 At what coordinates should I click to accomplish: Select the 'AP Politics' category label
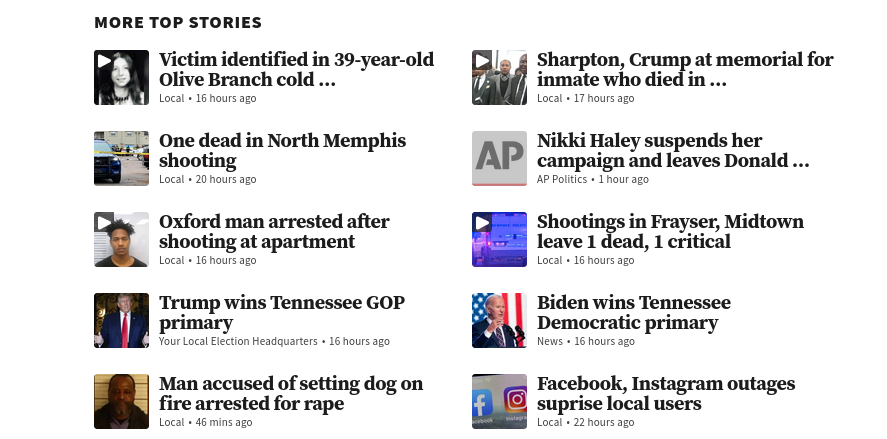tap(562, 179)
